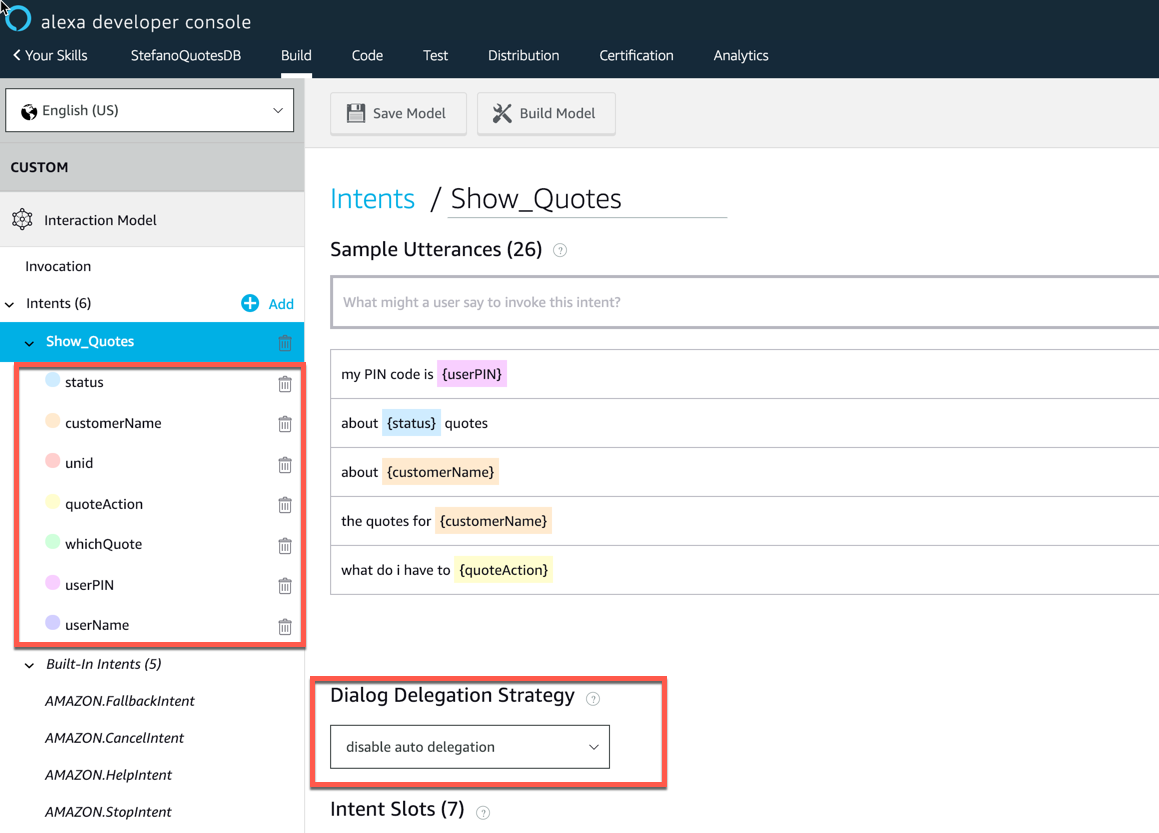This screenshot has width=1159, height=833.
Task: Click the StefanoQuotesDB skill name
Action: [186, 55]
